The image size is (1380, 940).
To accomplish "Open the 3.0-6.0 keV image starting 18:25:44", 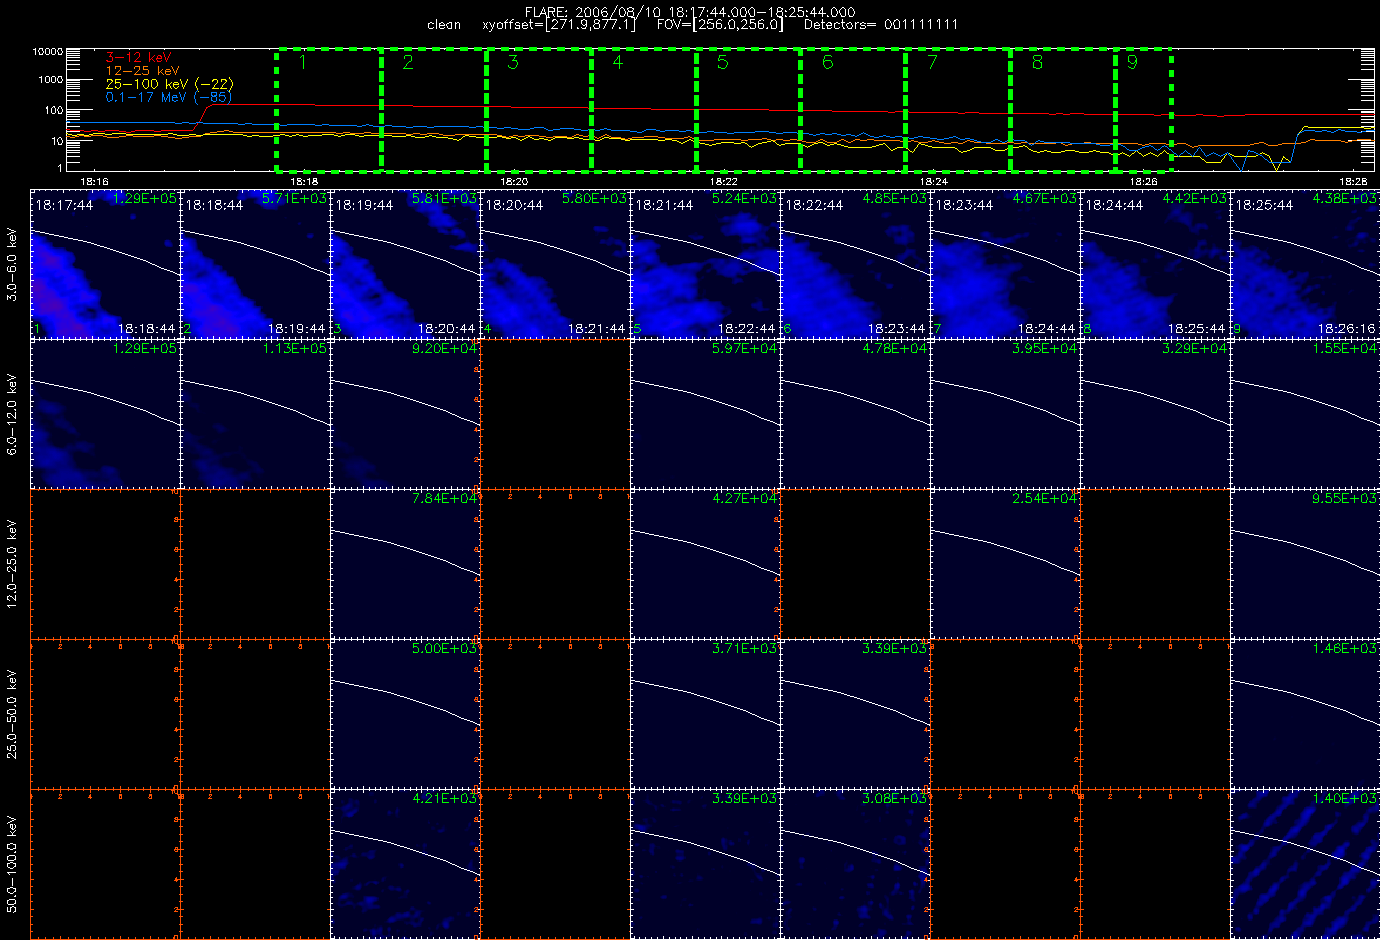I will tap(1305, 264).
